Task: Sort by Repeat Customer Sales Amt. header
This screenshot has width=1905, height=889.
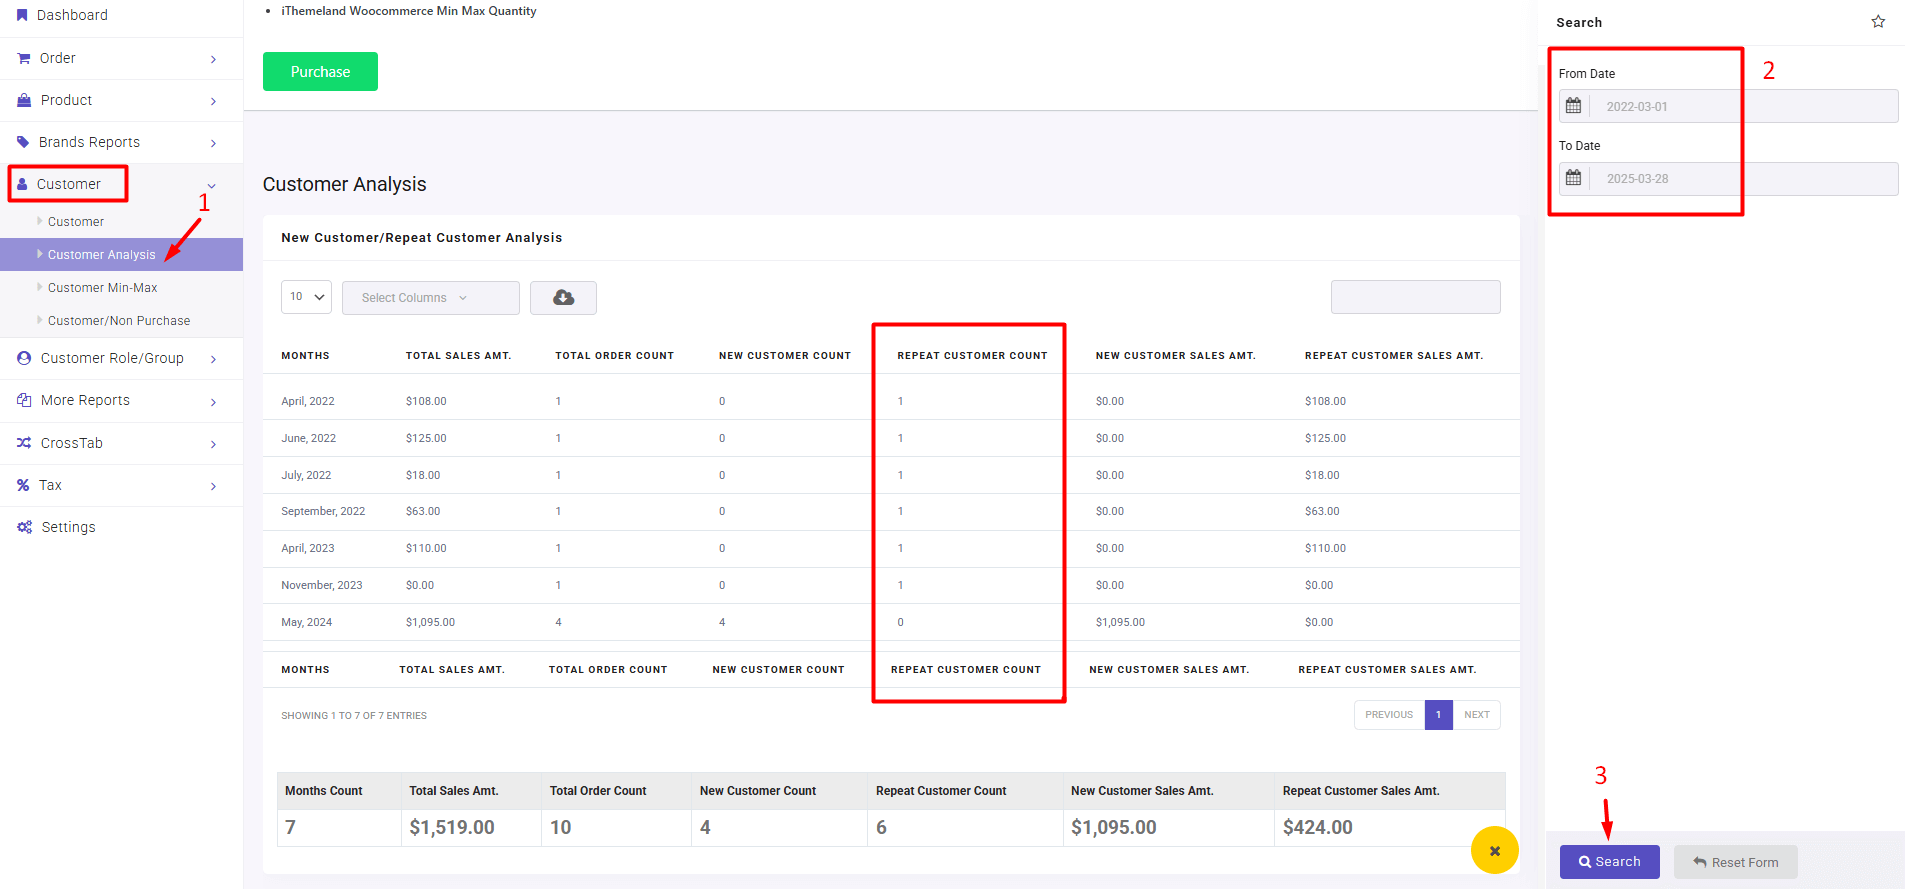Action: (1394, 356)
